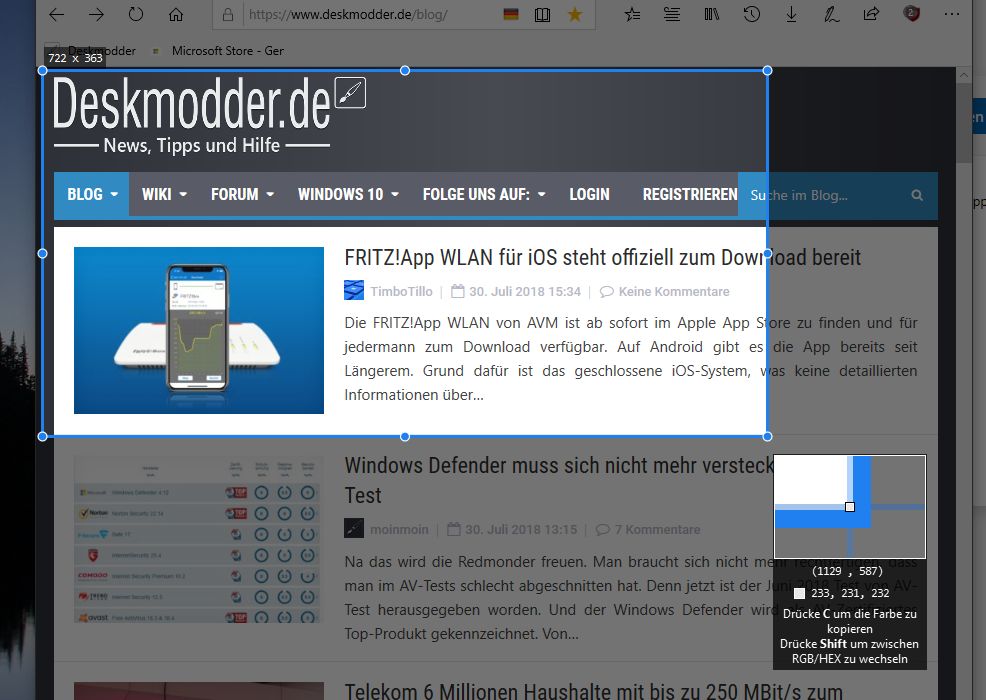Open the books library icon in toolbar
Viewport: 986px width, 700px height.
click(712, 14)
